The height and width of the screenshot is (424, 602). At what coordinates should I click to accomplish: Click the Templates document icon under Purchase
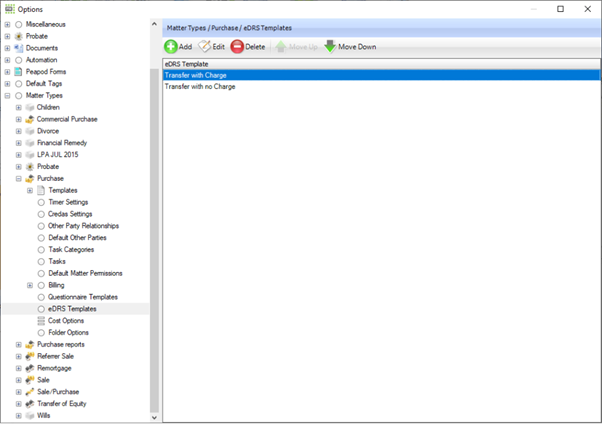(x=41, y=190)
